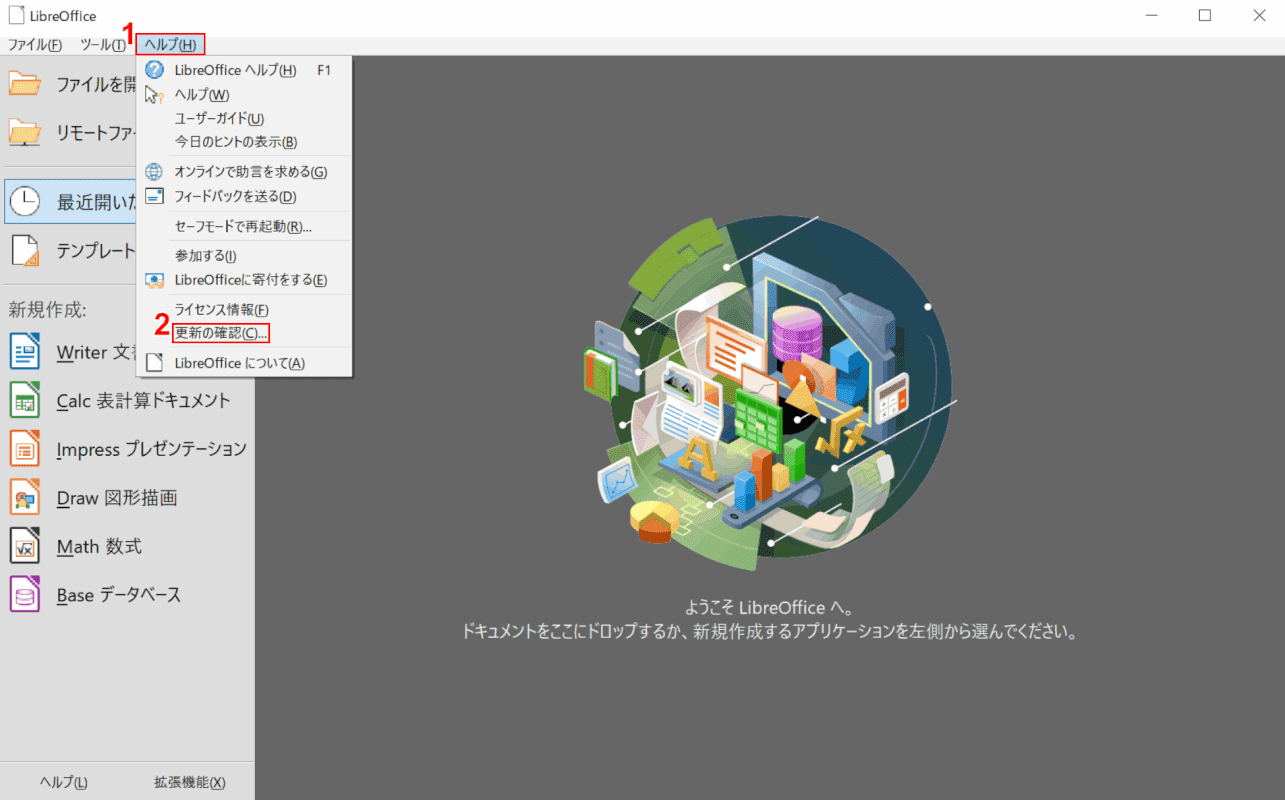Click the globe icon in Help menu
This screenshot has height=800, width=1285.
point(154,172)
